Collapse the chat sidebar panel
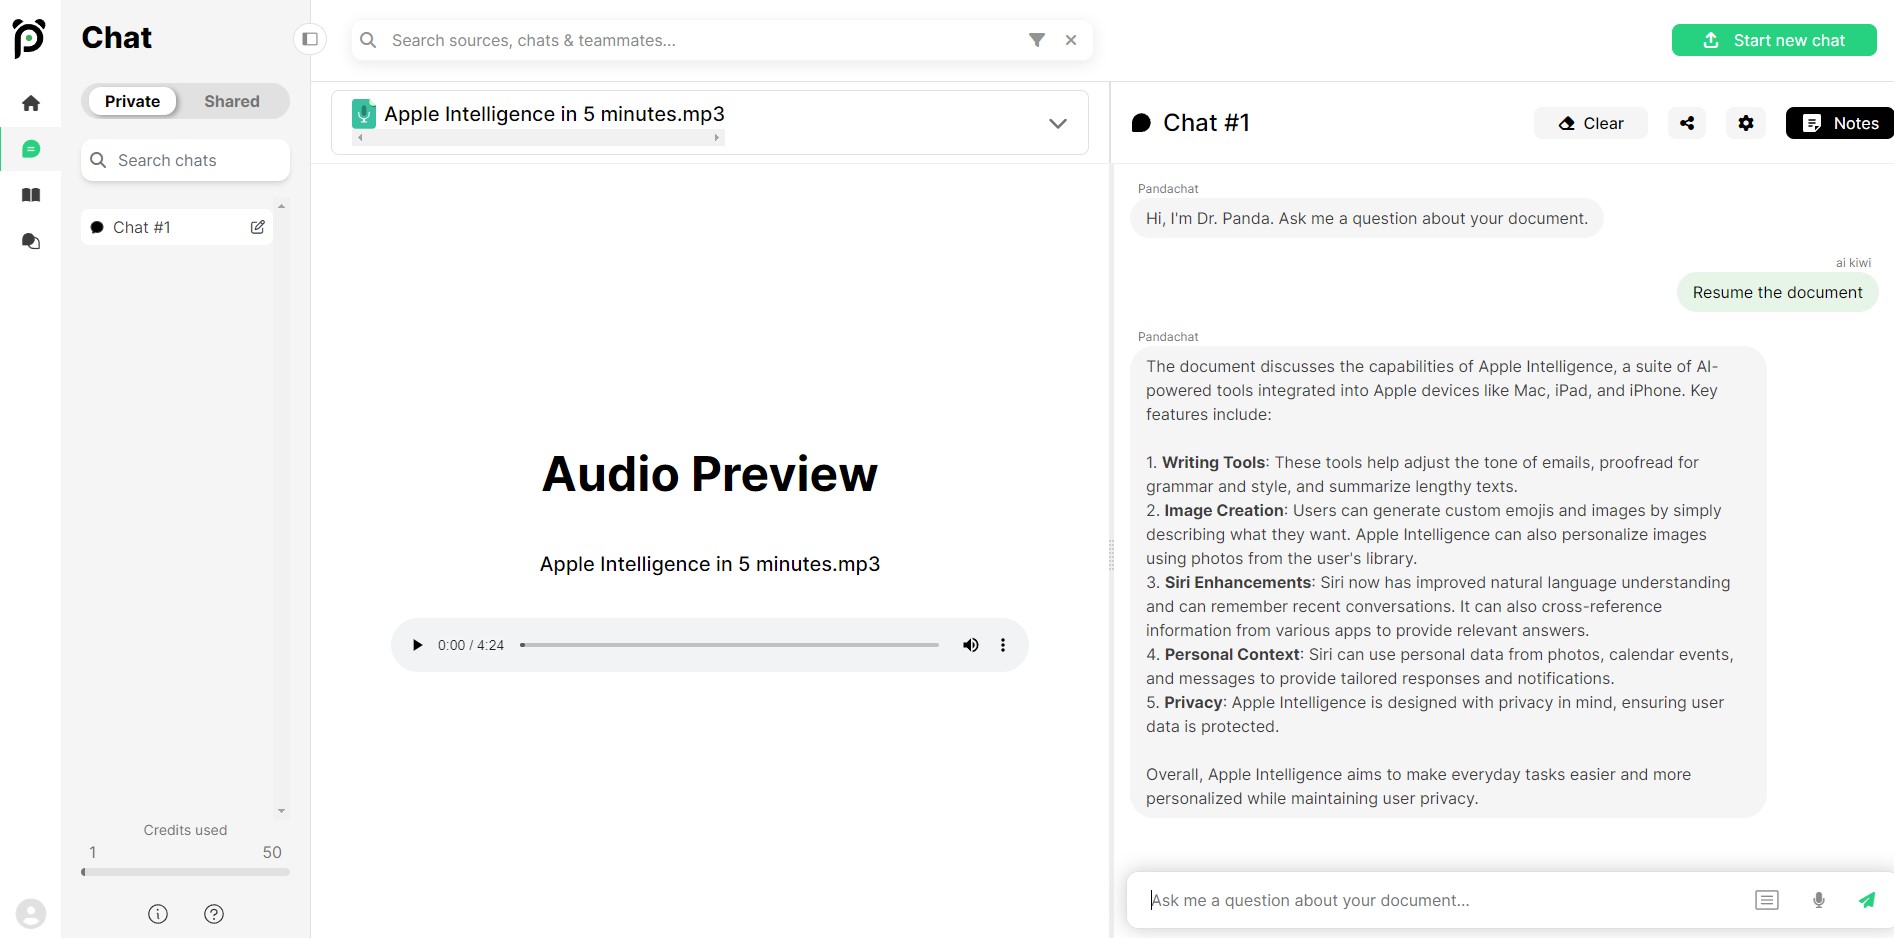 (x=310, y=39)
